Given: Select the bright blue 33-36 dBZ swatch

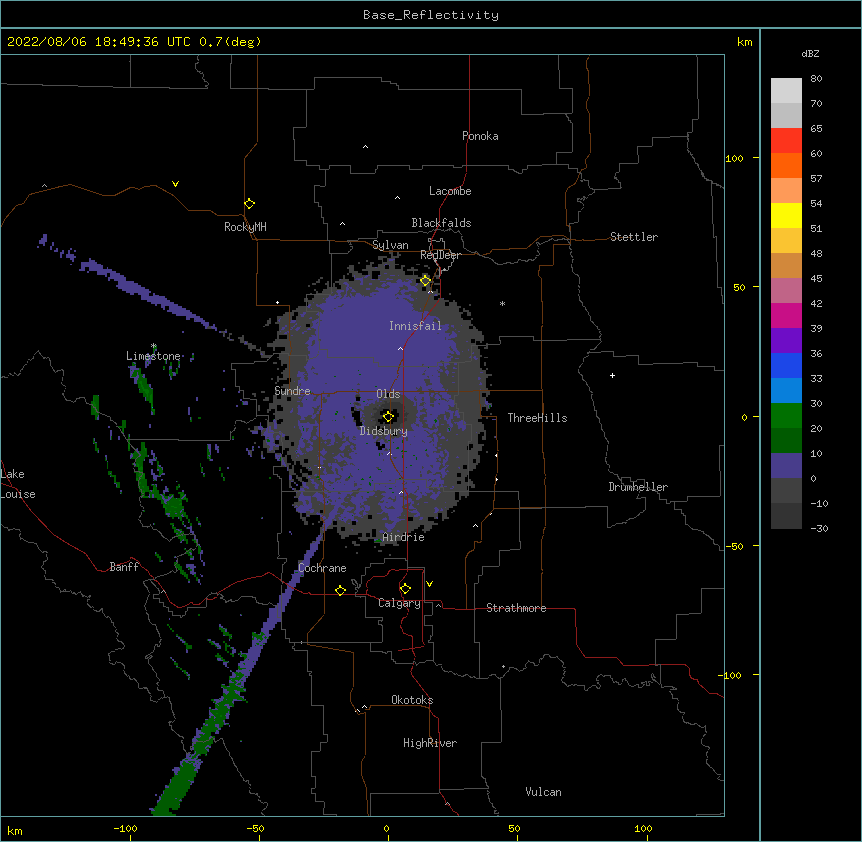Looking at the screenshot, I should pos(786,365).
